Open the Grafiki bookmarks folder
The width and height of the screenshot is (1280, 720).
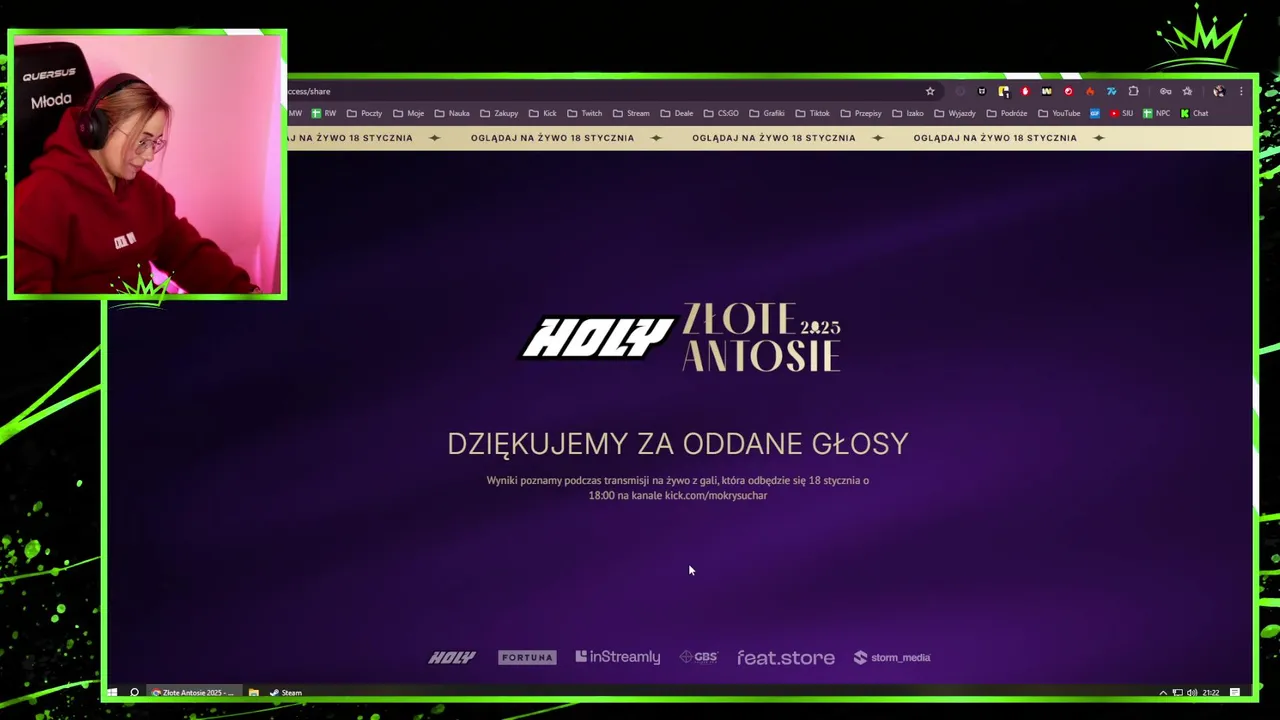coord(767,113)
